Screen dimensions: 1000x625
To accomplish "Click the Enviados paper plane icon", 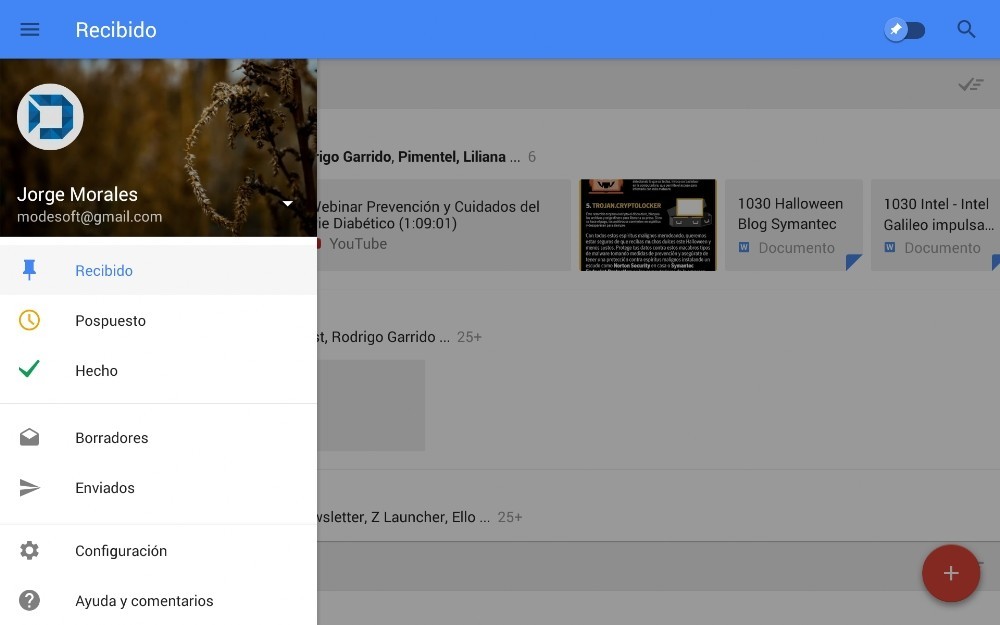I will (30, 488).
